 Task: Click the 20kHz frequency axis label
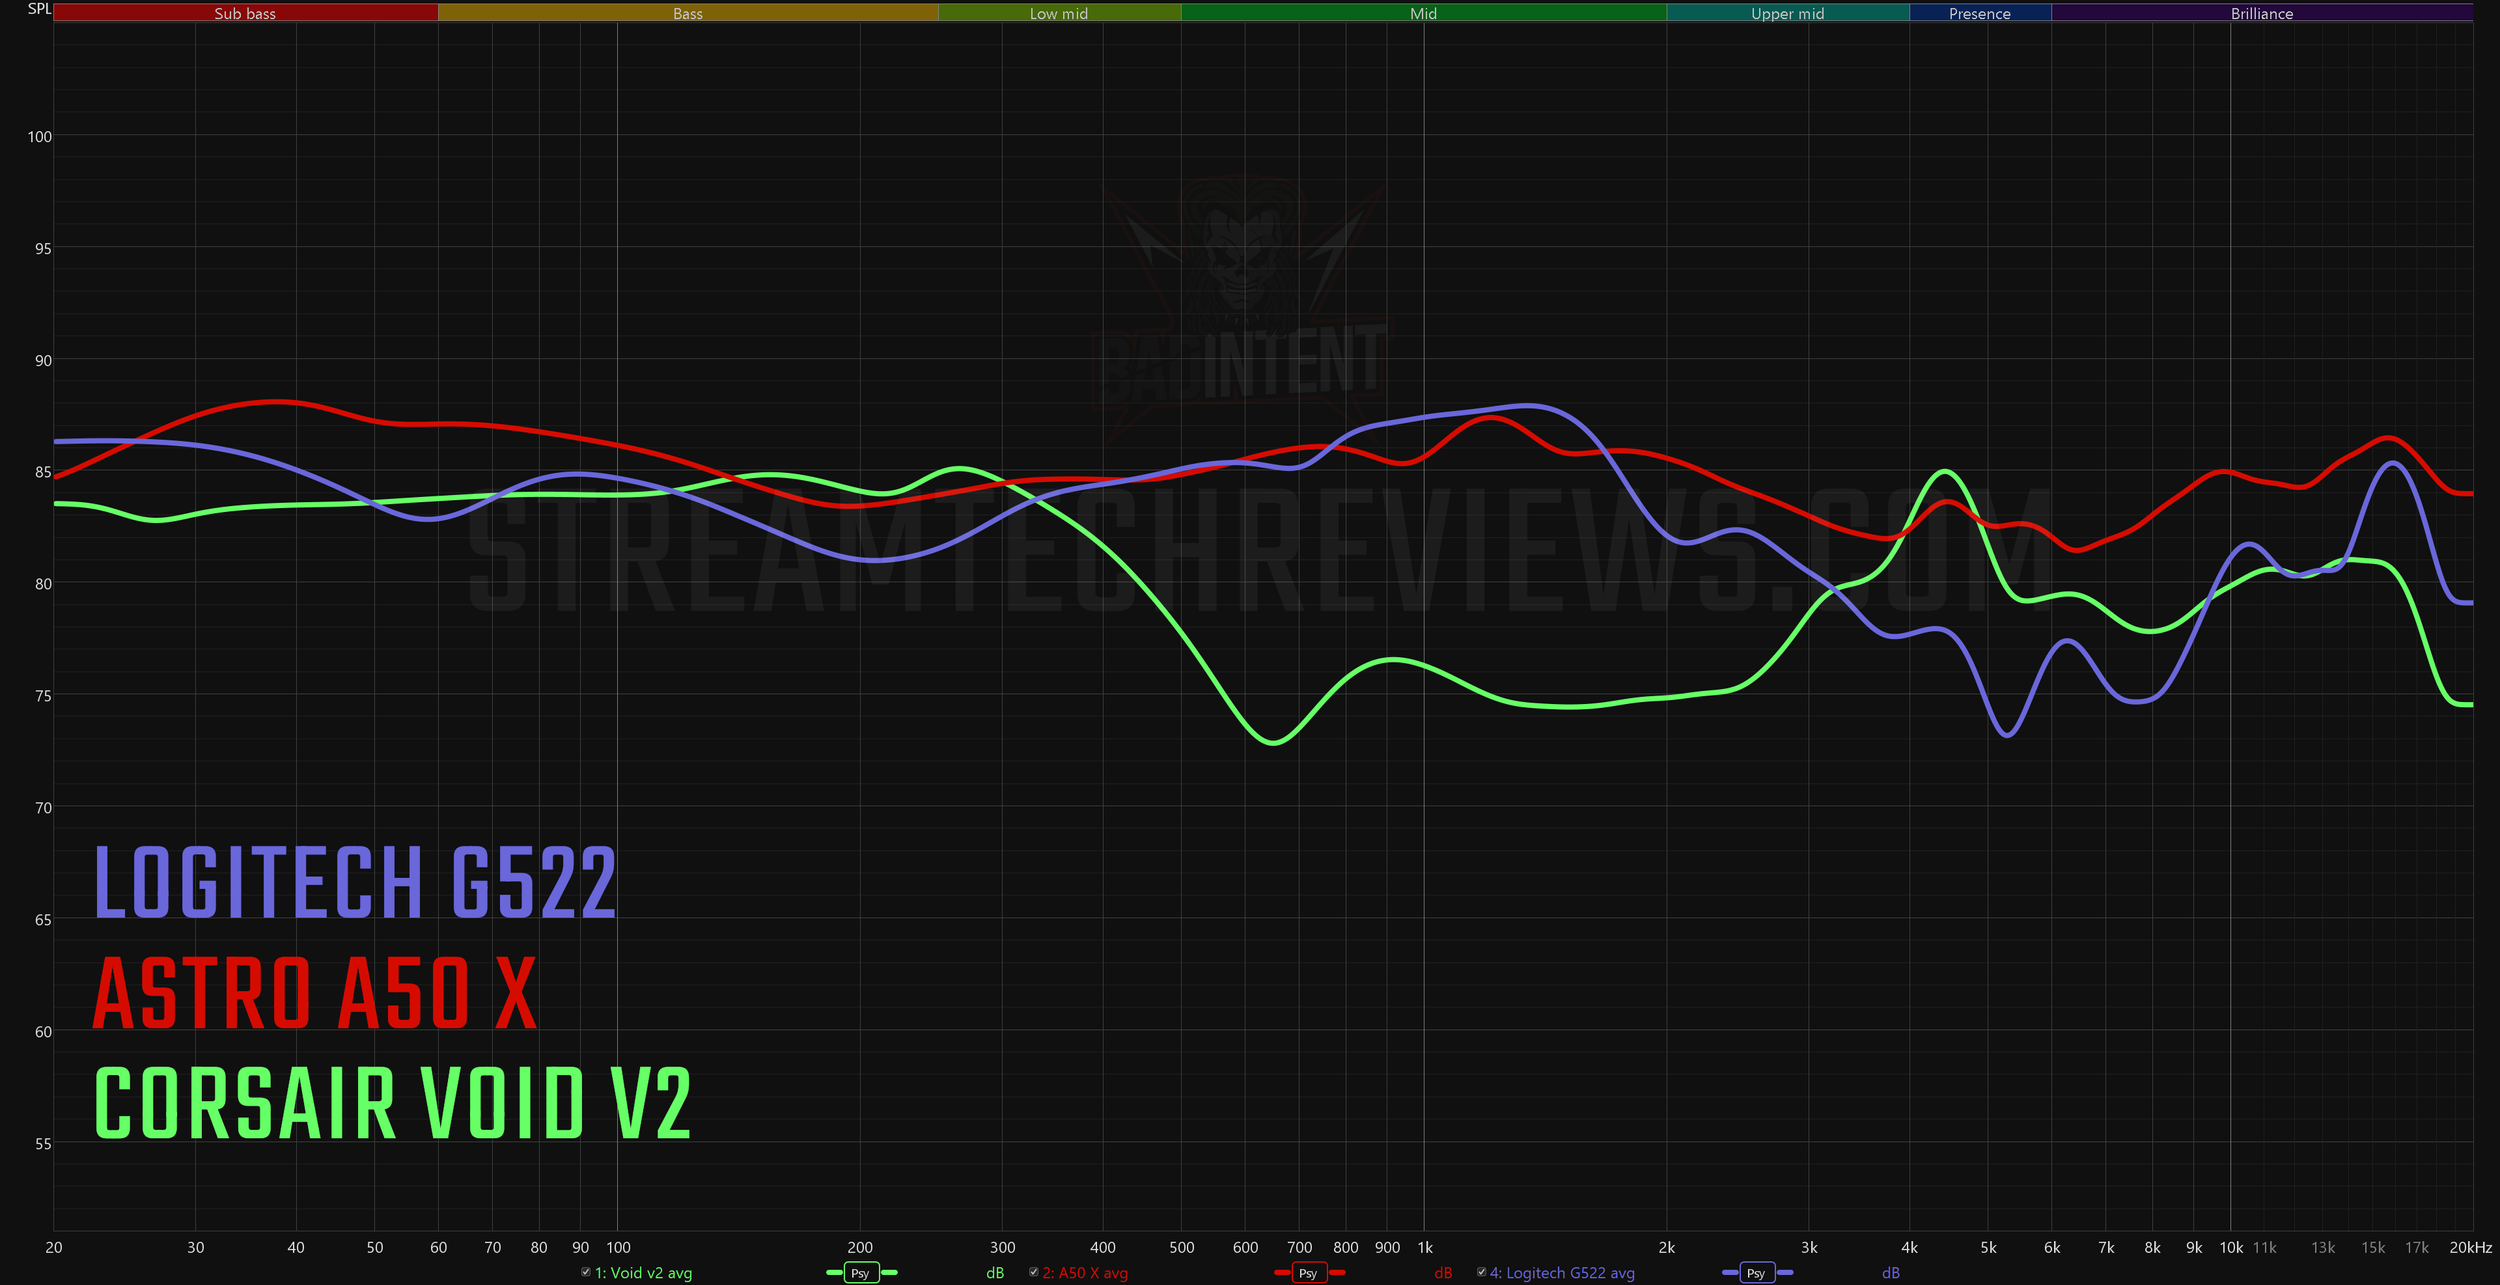point(2470,1247)
